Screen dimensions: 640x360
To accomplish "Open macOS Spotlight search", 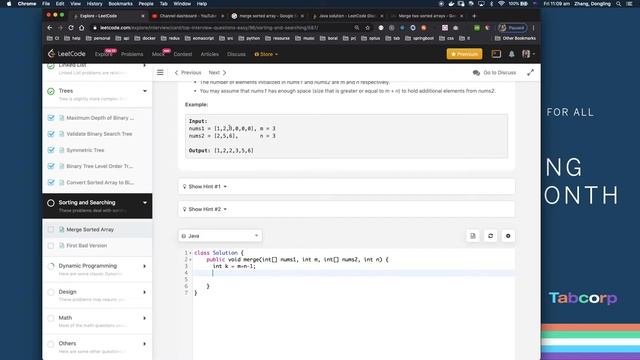I will pyautogui.click(x=619, y=4).
